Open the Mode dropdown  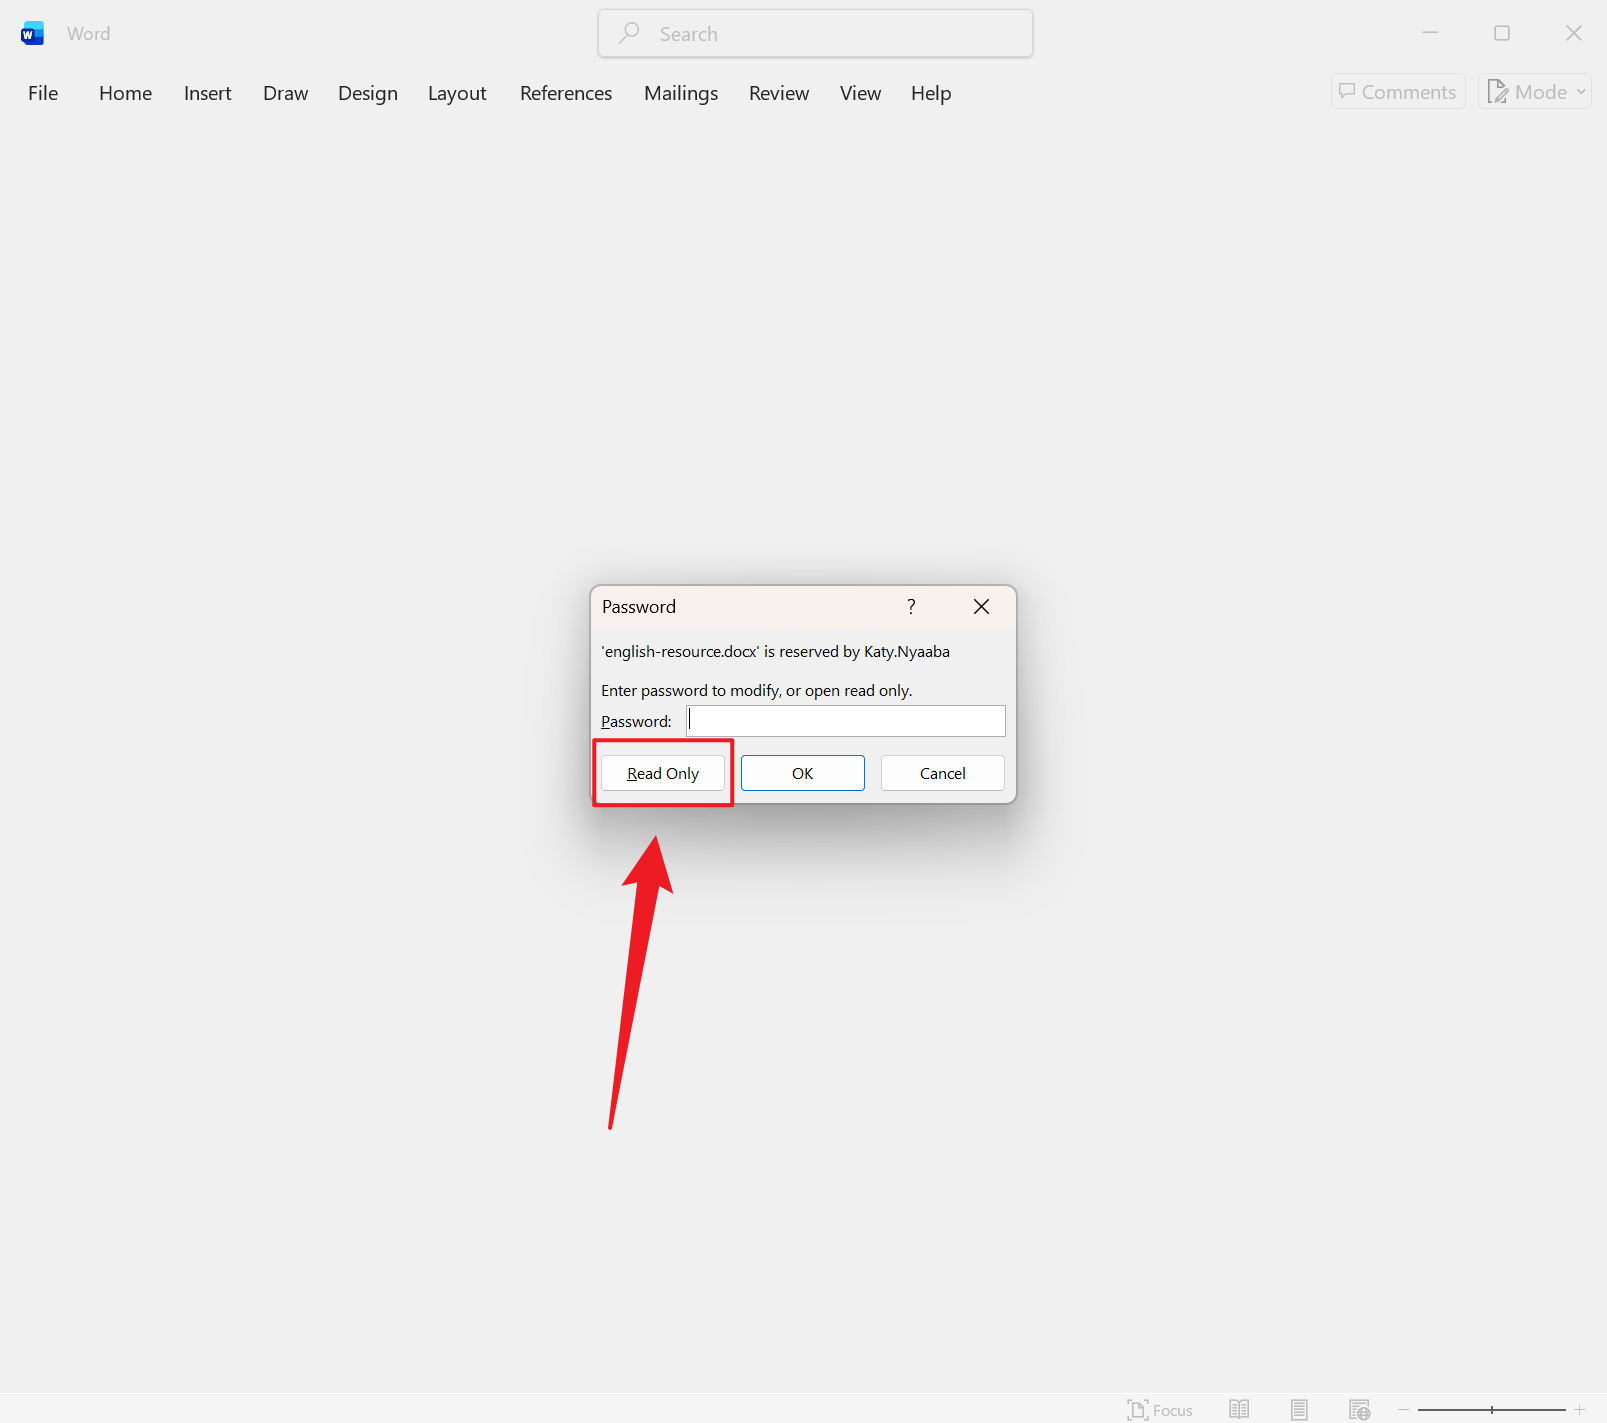pos(1534,91)
